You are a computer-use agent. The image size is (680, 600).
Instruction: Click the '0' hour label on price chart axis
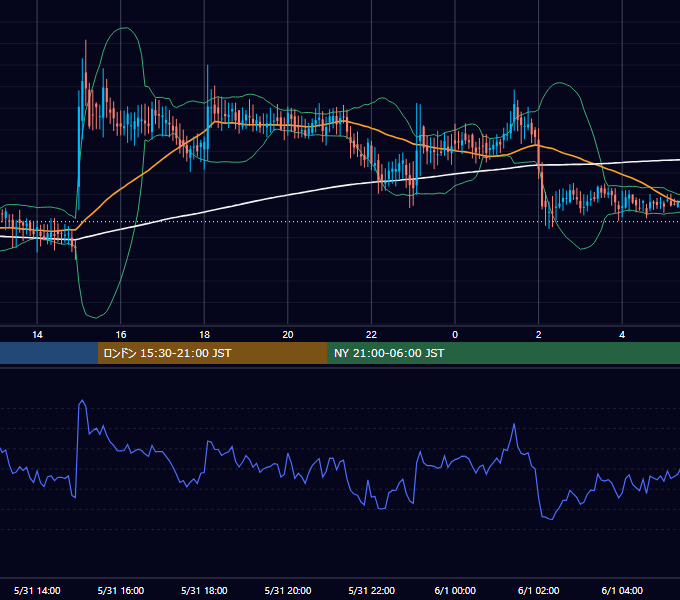tap(455, 335)
